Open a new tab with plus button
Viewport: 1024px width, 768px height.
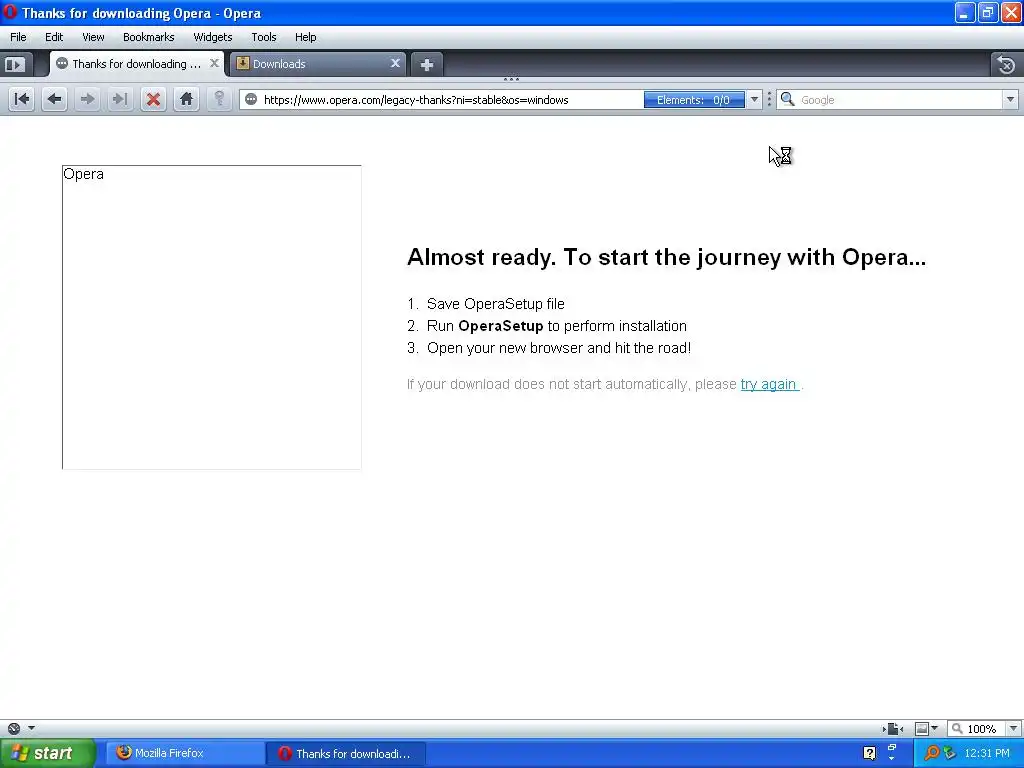click(427, 64)
